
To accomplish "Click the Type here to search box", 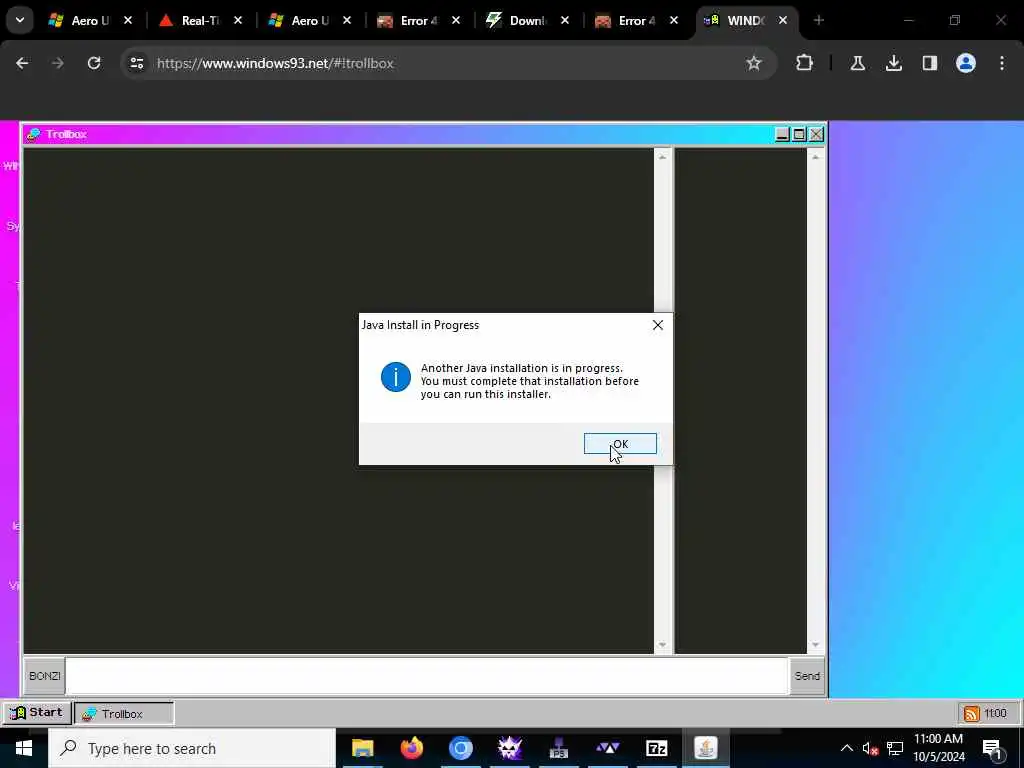I will coord(192,748).
